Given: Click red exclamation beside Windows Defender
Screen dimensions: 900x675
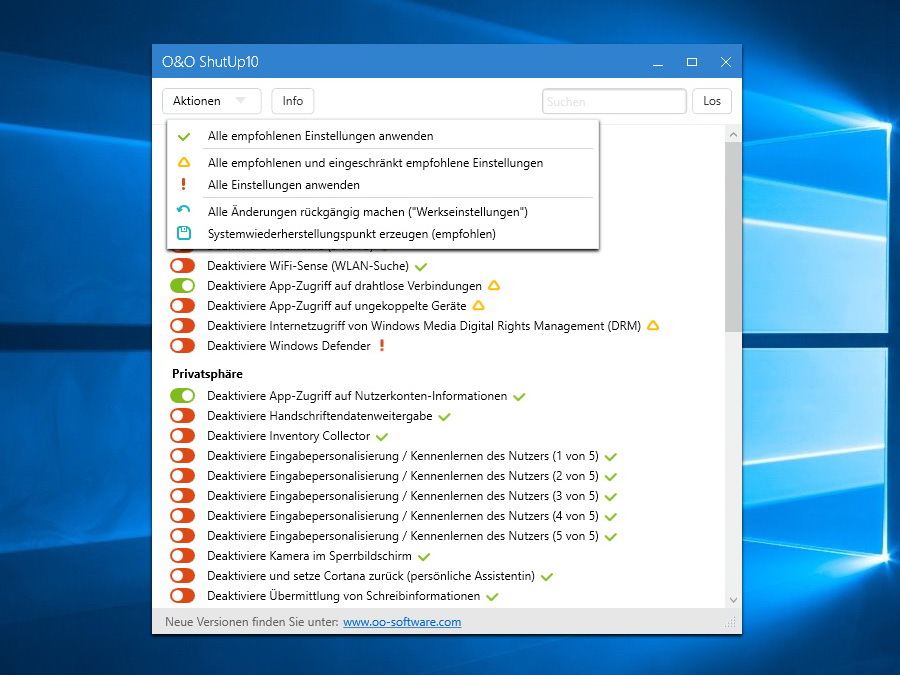Looking at the screenshot, I should pos(382,346).
